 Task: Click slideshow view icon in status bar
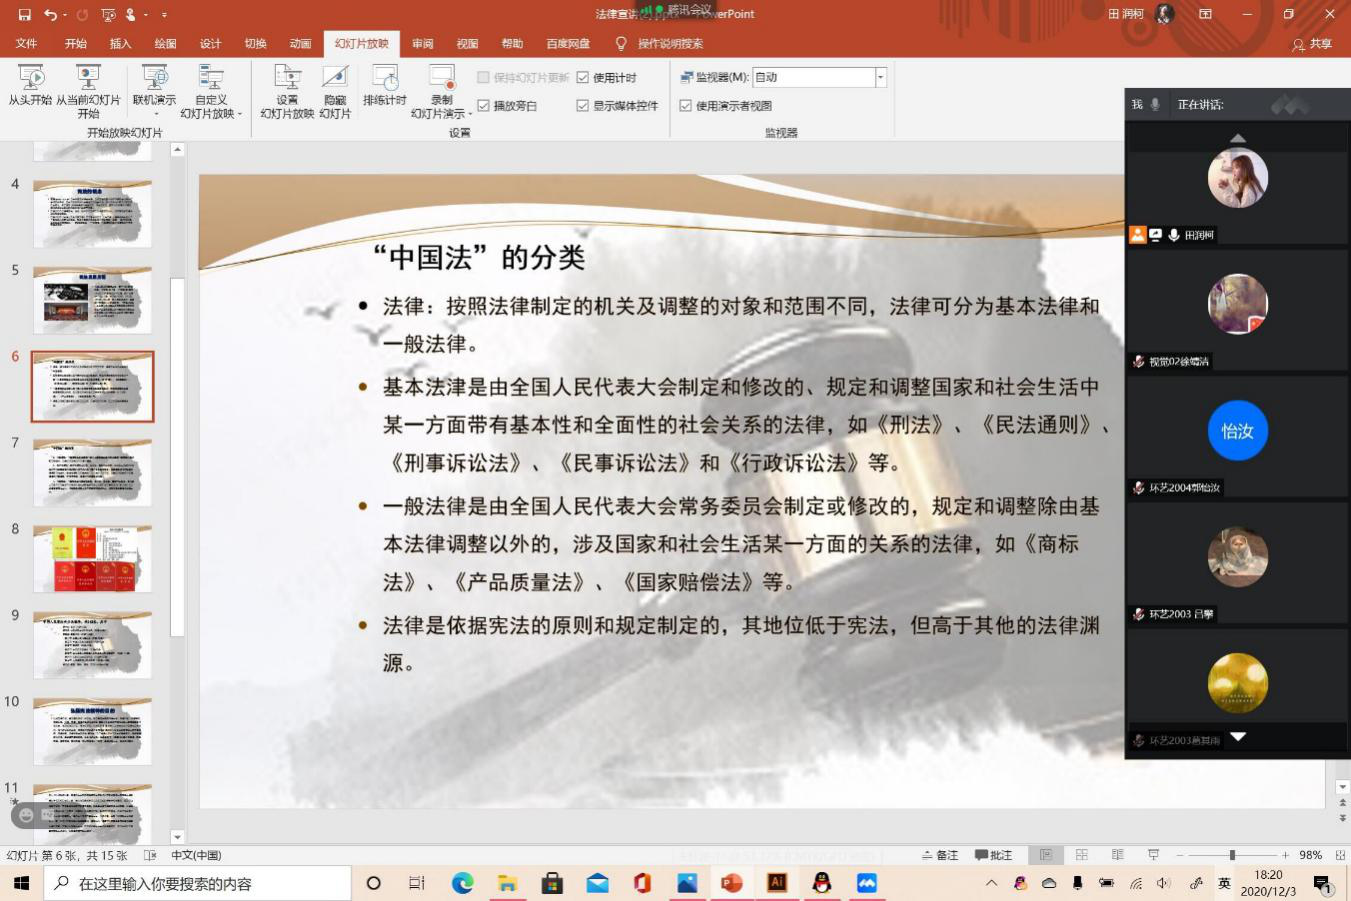(1153, 855)
